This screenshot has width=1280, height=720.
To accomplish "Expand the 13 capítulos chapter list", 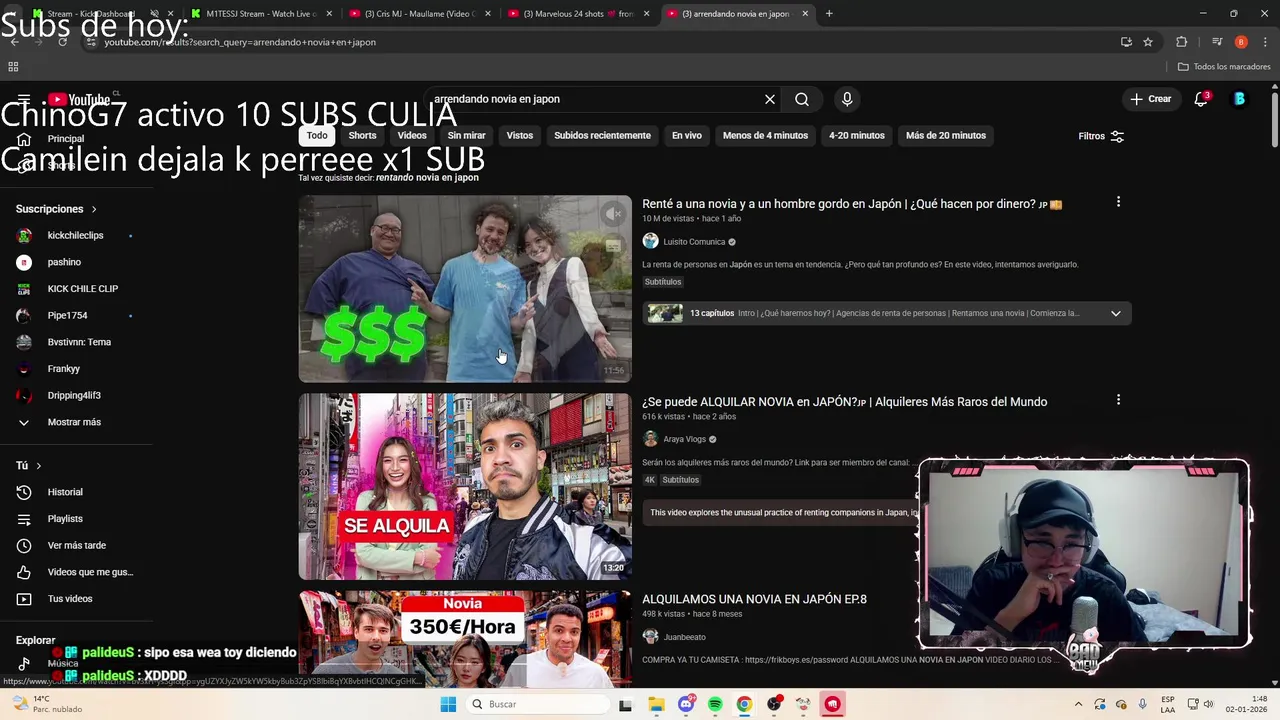I will coord(886,313).
